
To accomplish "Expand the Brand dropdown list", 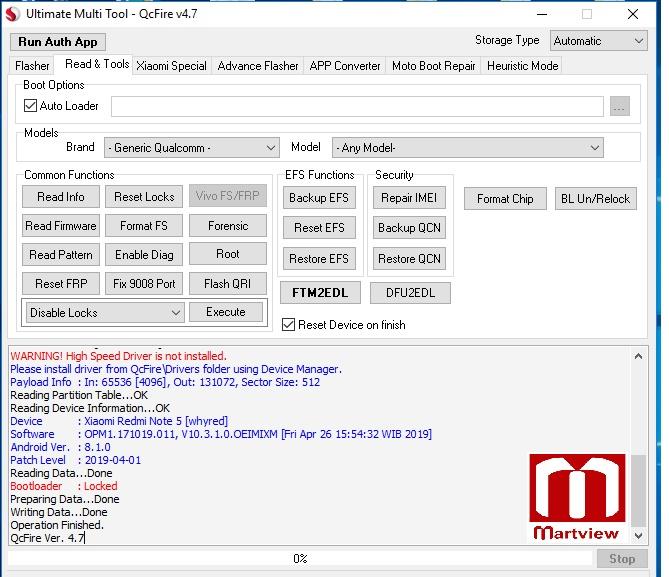I will (x=190, y=148).
